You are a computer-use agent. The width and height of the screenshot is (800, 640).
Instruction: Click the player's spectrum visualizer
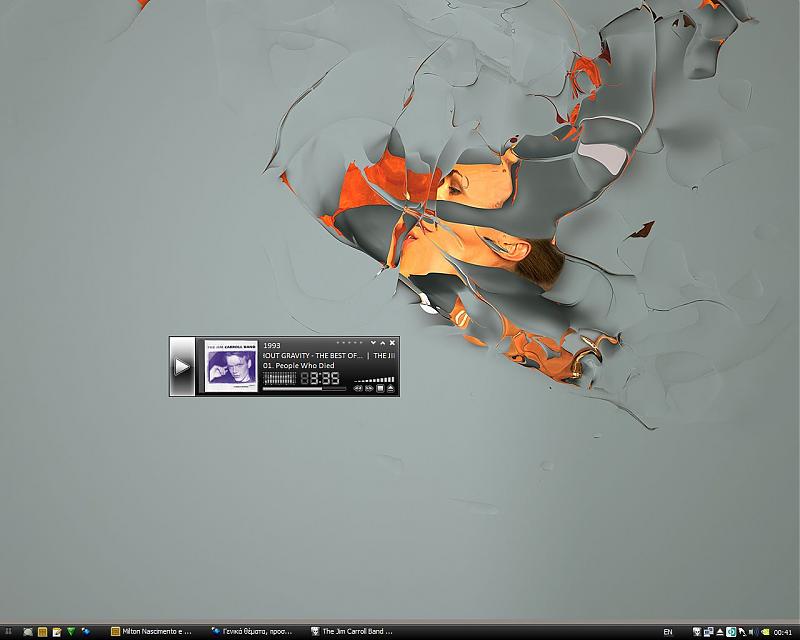click(x=280, y=378)
